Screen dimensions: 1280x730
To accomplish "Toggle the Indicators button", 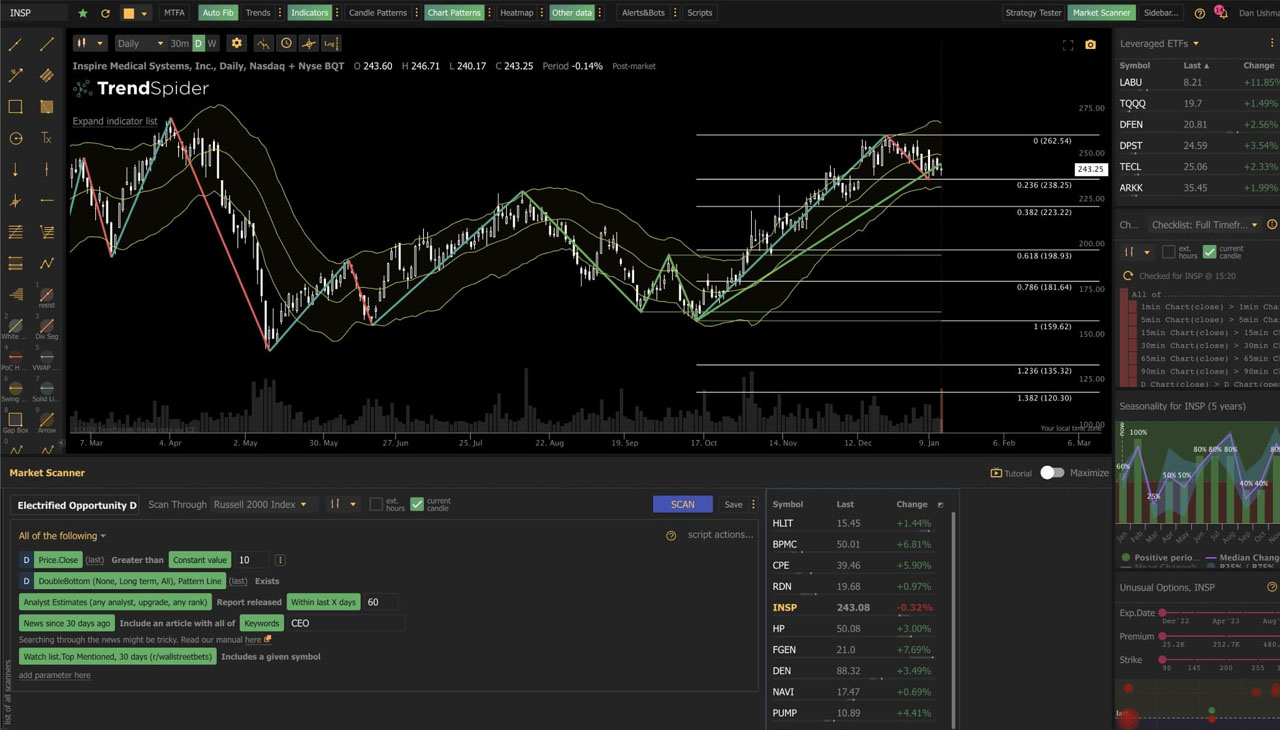I will [310, 13].
